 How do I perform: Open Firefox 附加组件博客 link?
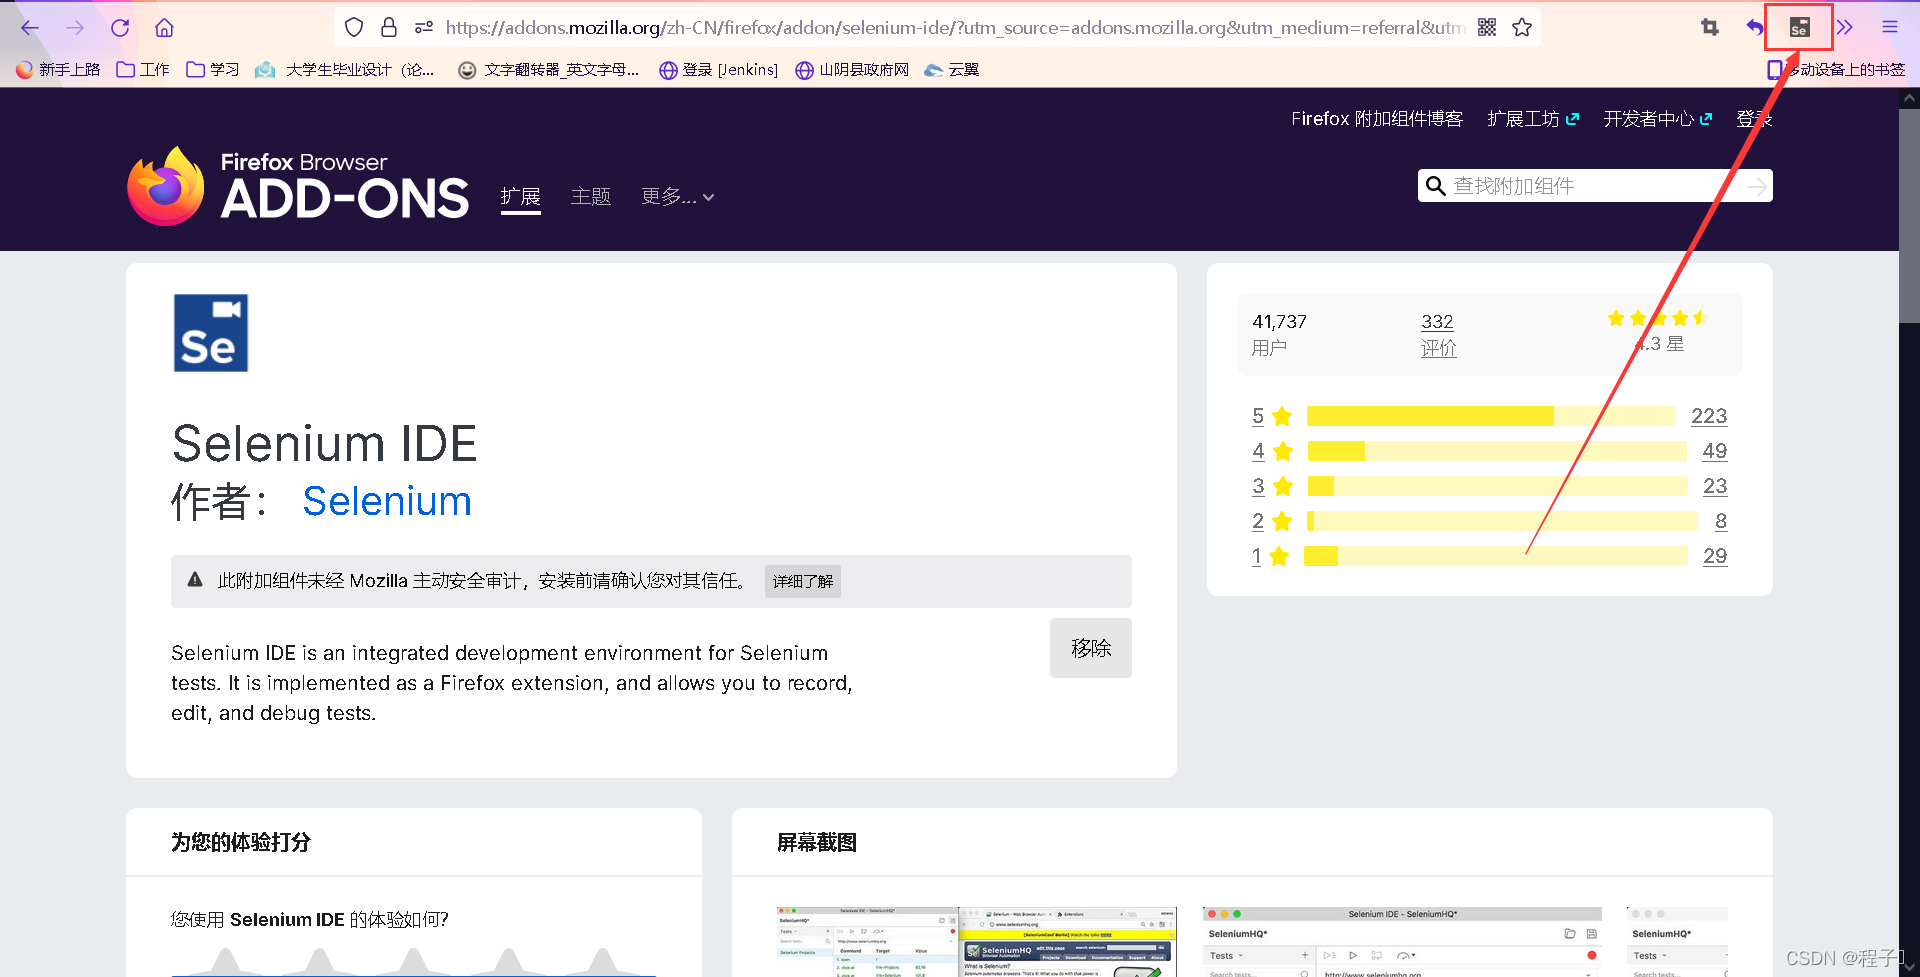tap(1376, 119)
